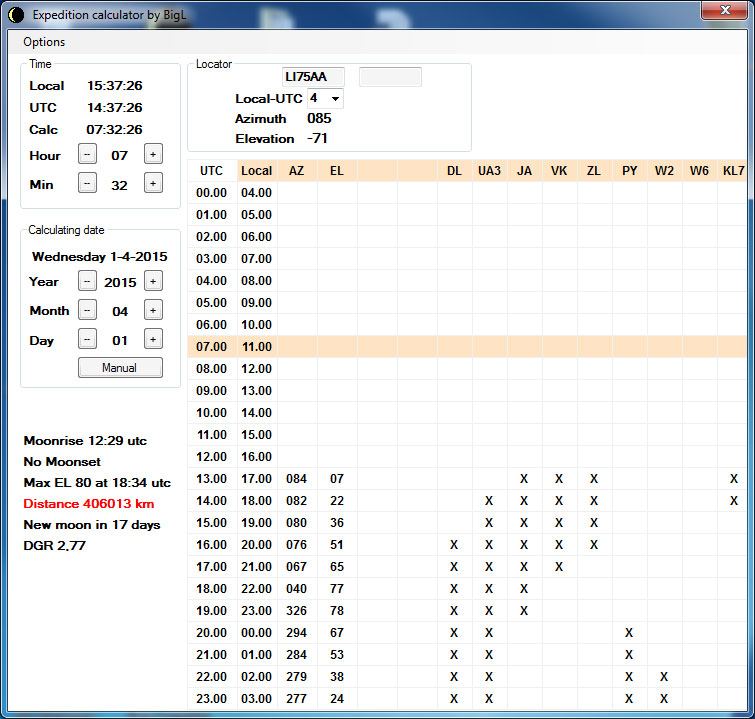
Task: Decrease the Hour value with minus button
Action: point(87,155)
